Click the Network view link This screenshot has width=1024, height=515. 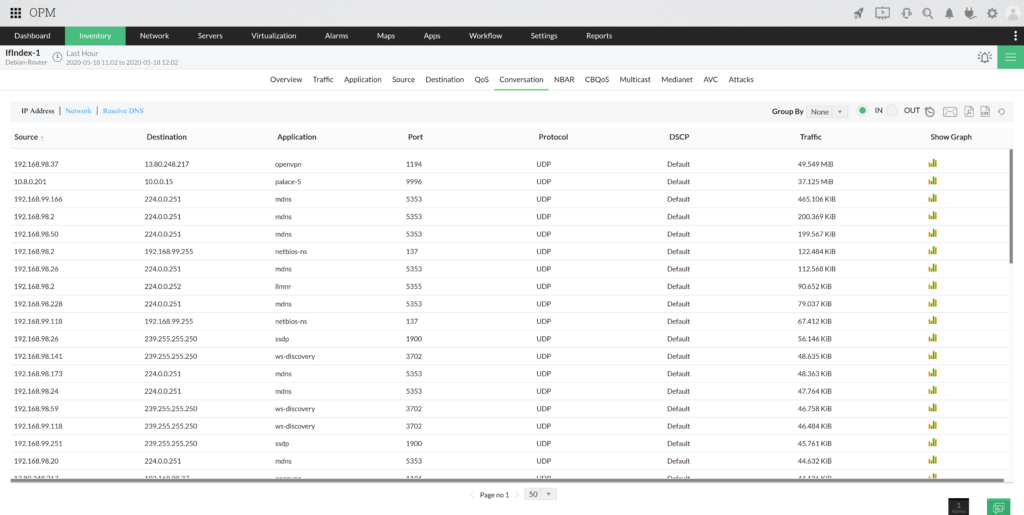tap(78, 111)
